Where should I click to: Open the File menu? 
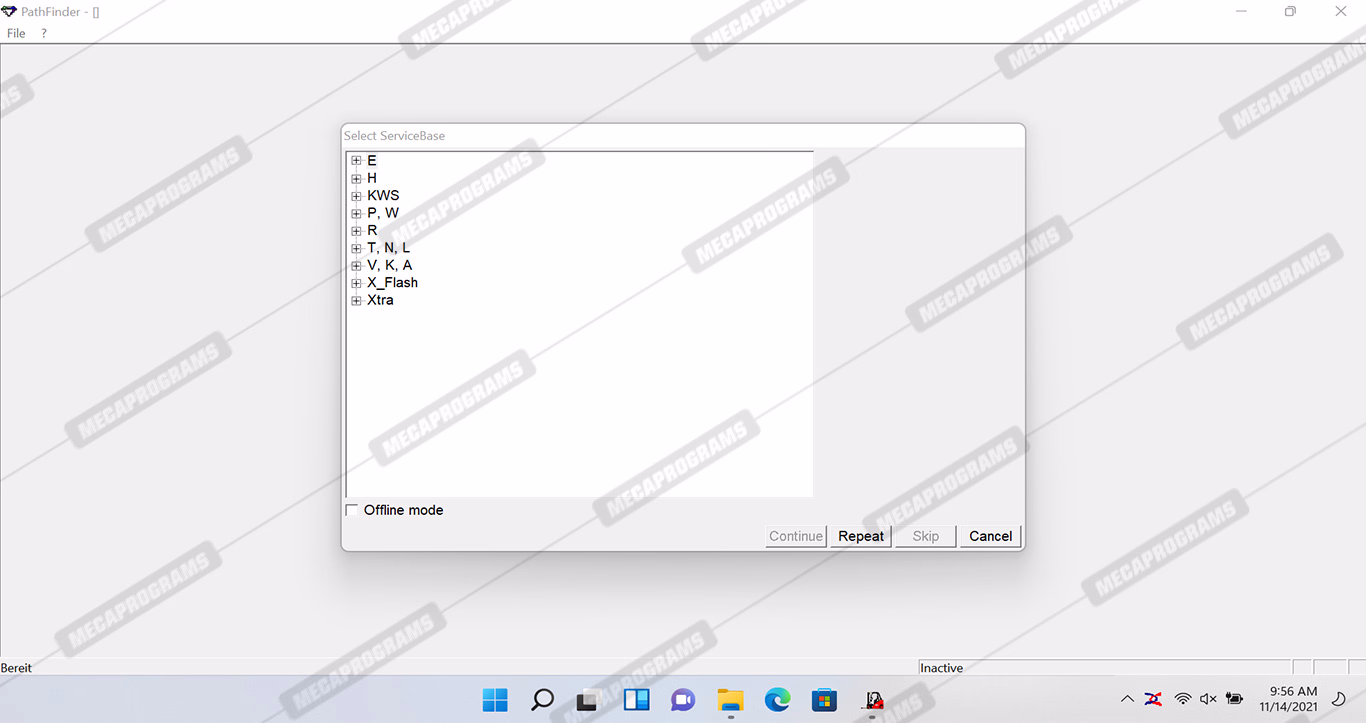point(16,33)
